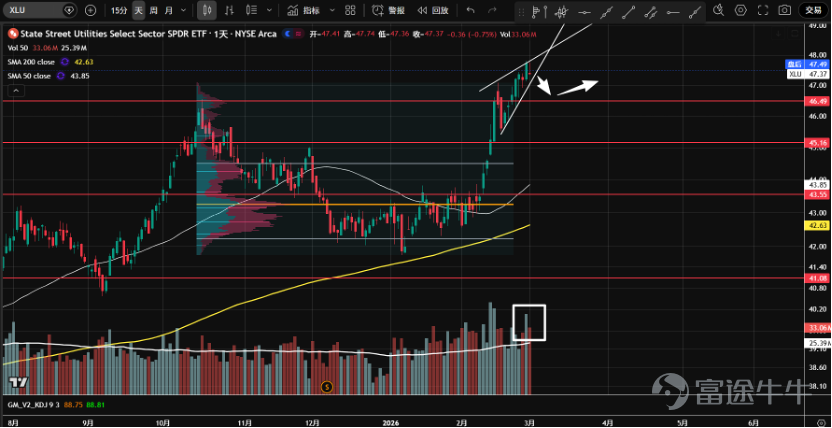The width and height of the screenshot is (832, 428).
Task: Select the horizontal line drawing tool
Action: tap(584, 12)
